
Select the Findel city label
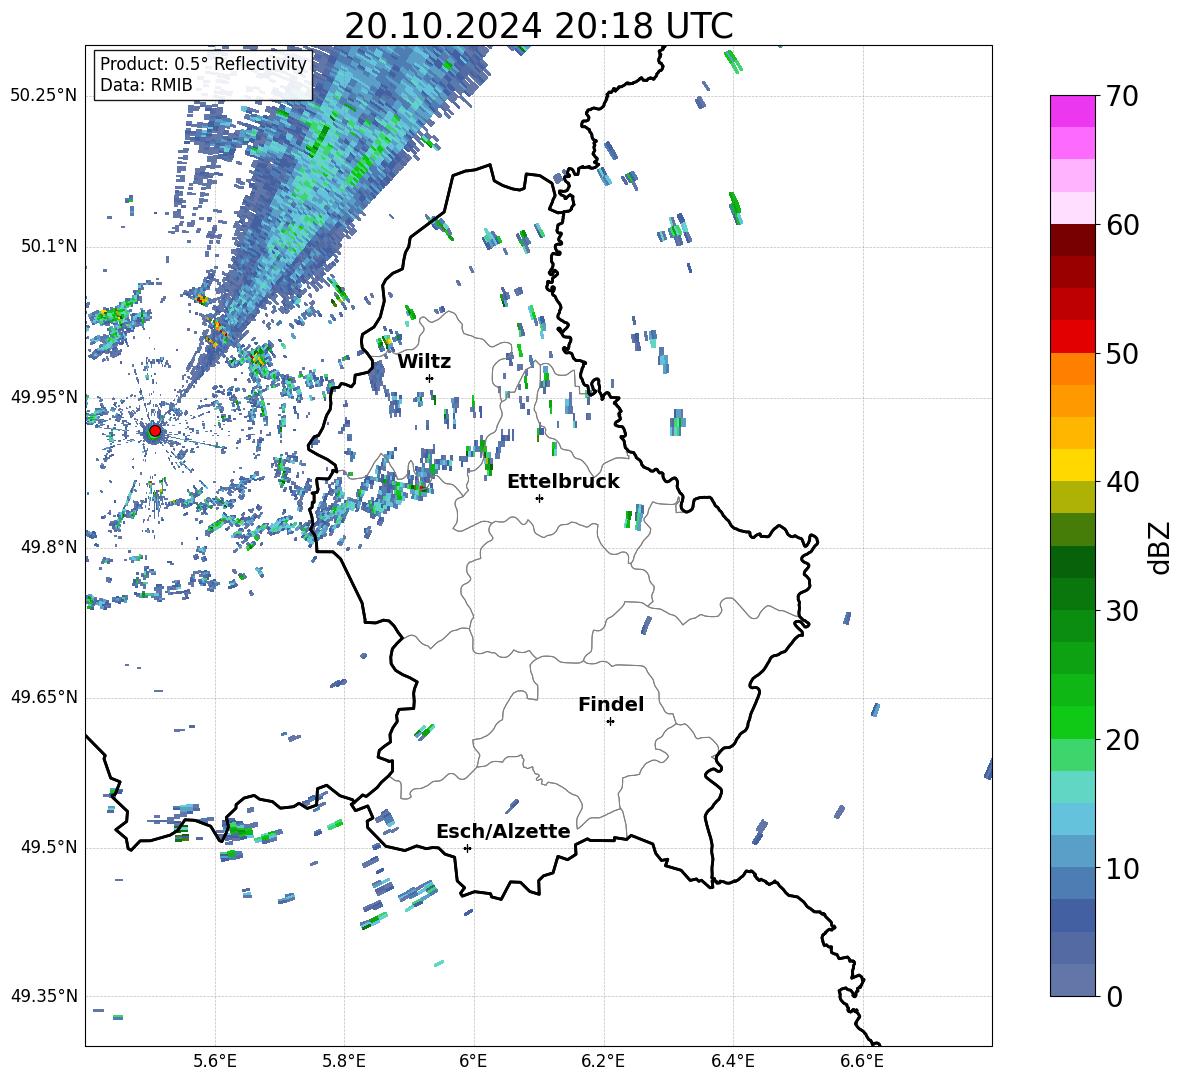coord(611,704)
